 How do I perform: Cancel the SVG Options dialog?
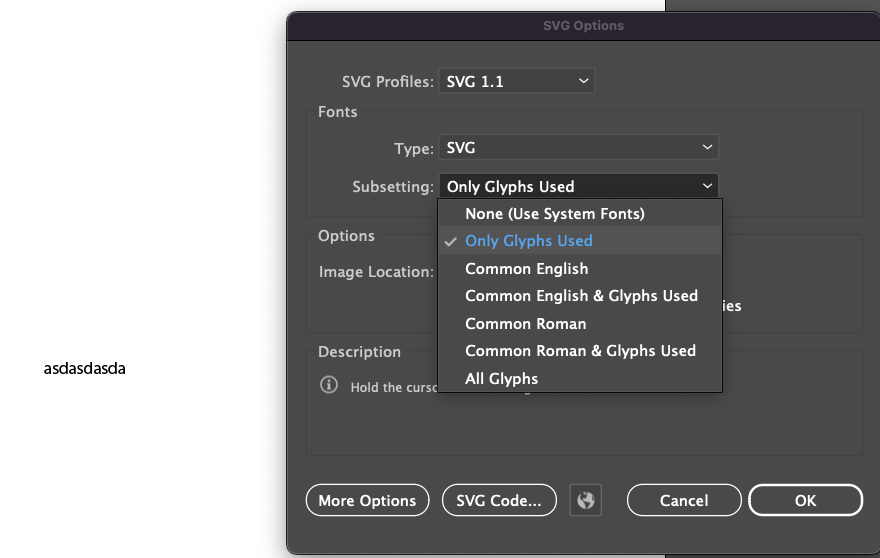pyautogui.click(x=684, y=501)
